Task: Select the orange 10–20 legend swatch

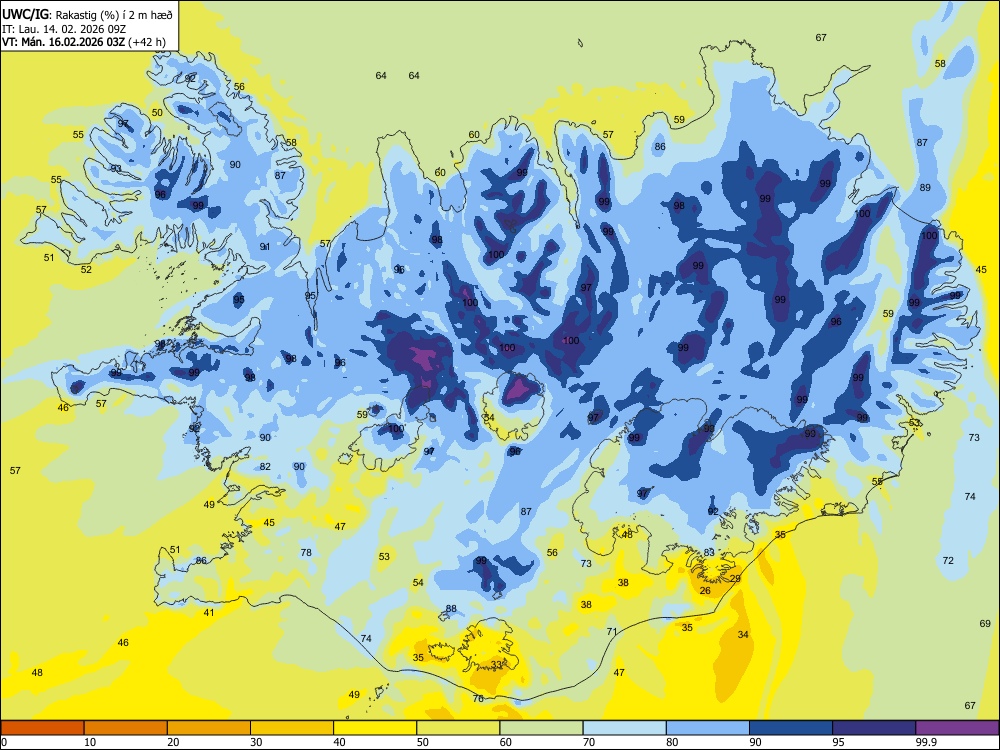Action: 126,728
